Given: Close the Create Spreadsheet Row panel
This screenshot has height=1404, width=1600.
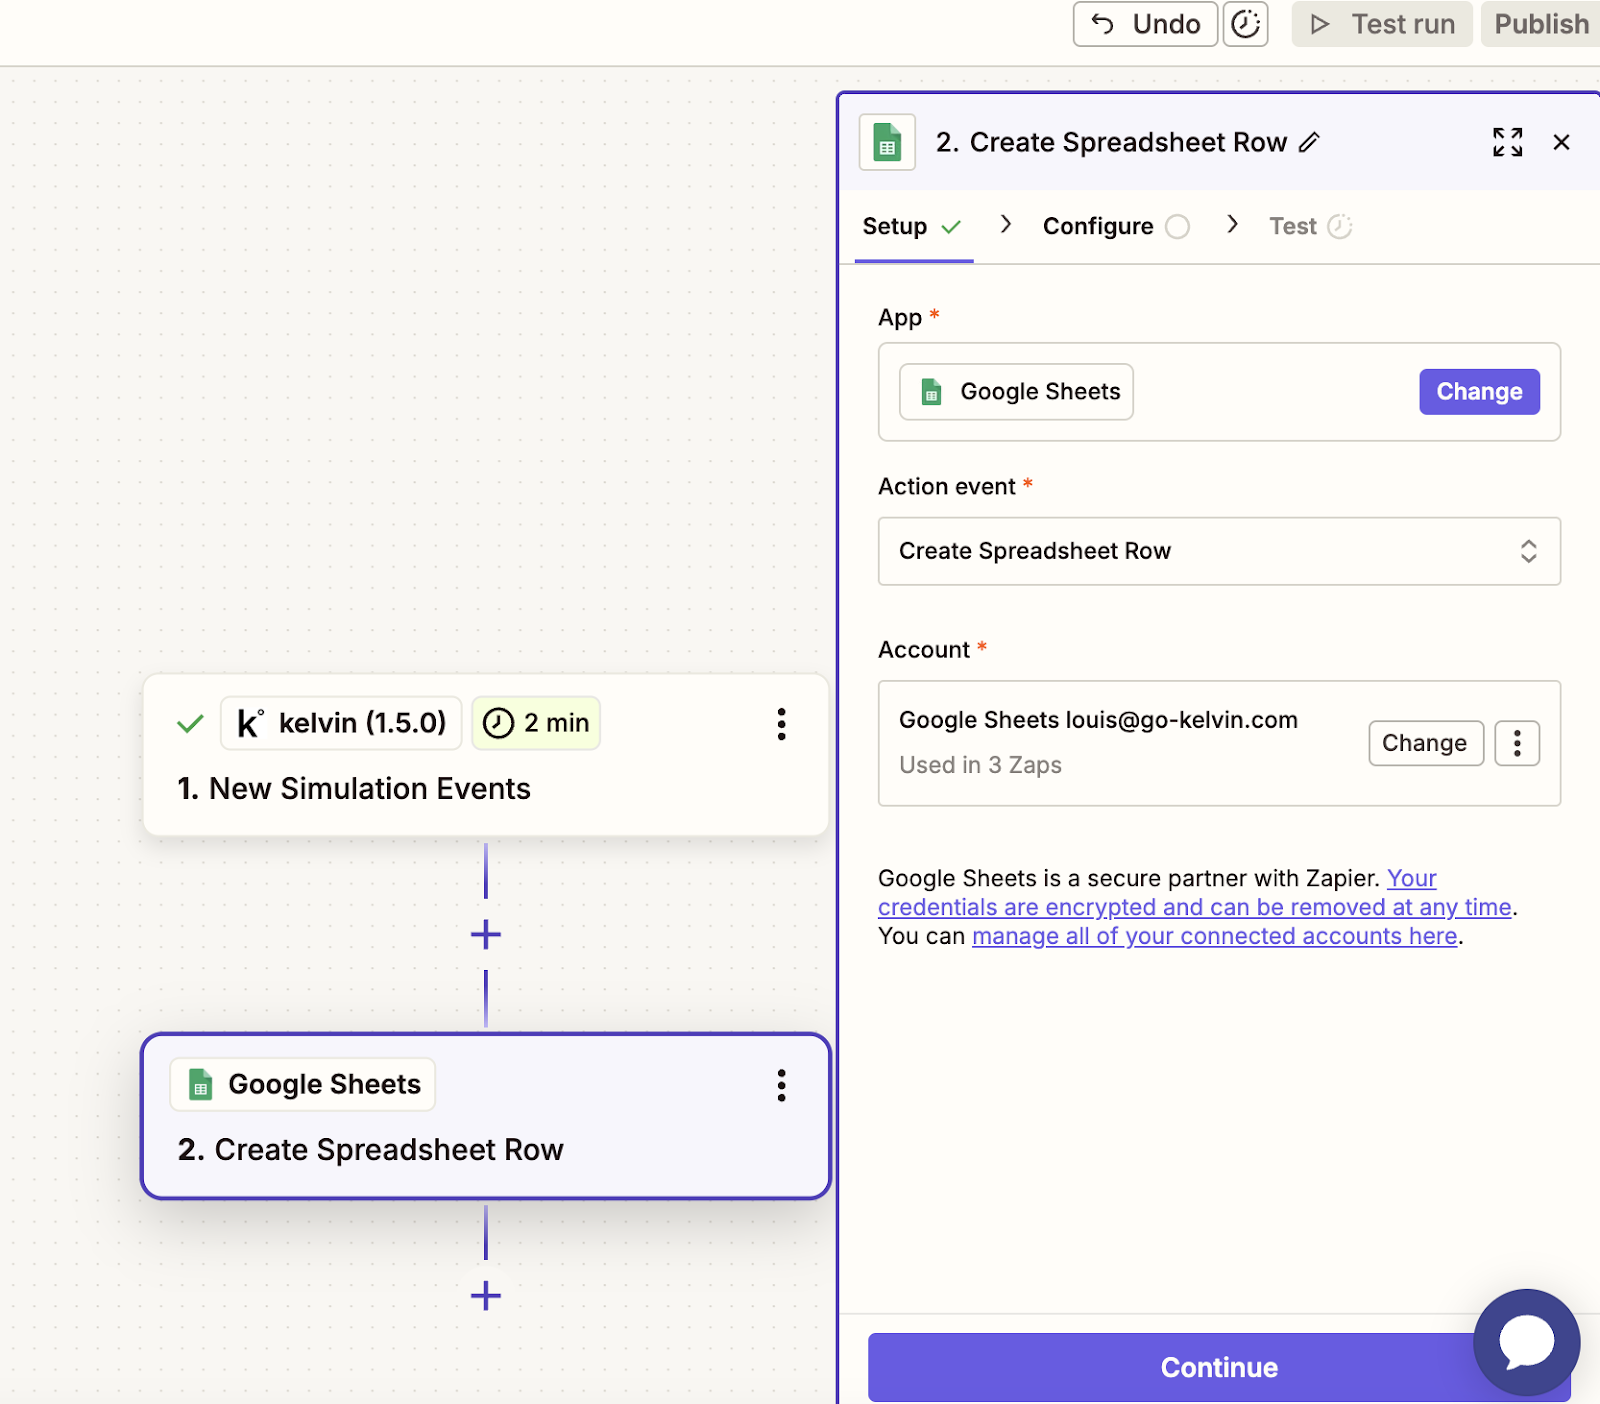Looking at the screenshot, I should [x=1561, y=142].
